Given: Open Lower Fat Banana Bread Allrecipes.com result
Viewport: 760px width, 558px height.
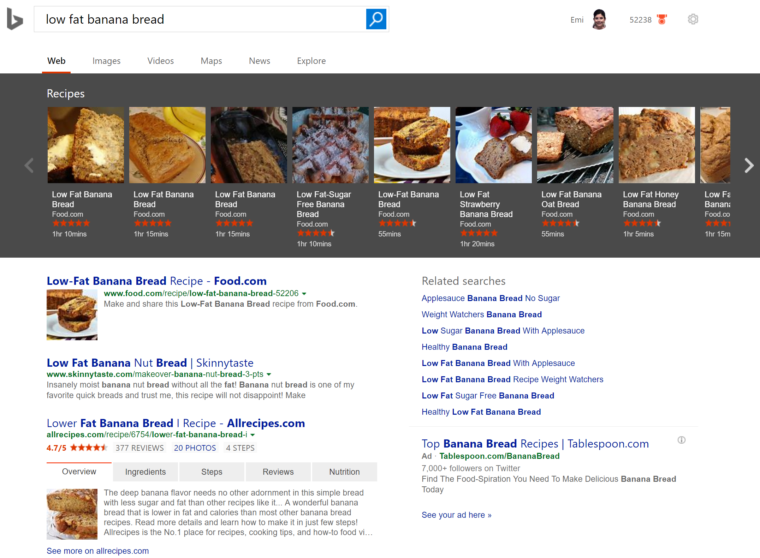Looking at the screenshot, I should tap(175, 423).
